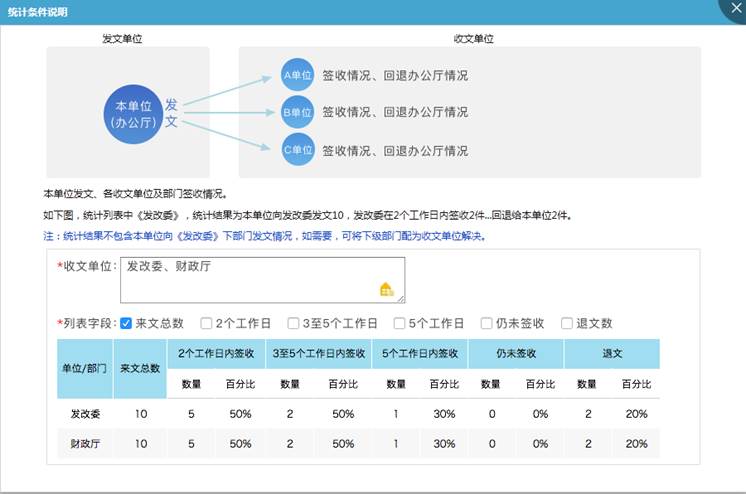Enable the 2个工作日 checkbox

206,323
